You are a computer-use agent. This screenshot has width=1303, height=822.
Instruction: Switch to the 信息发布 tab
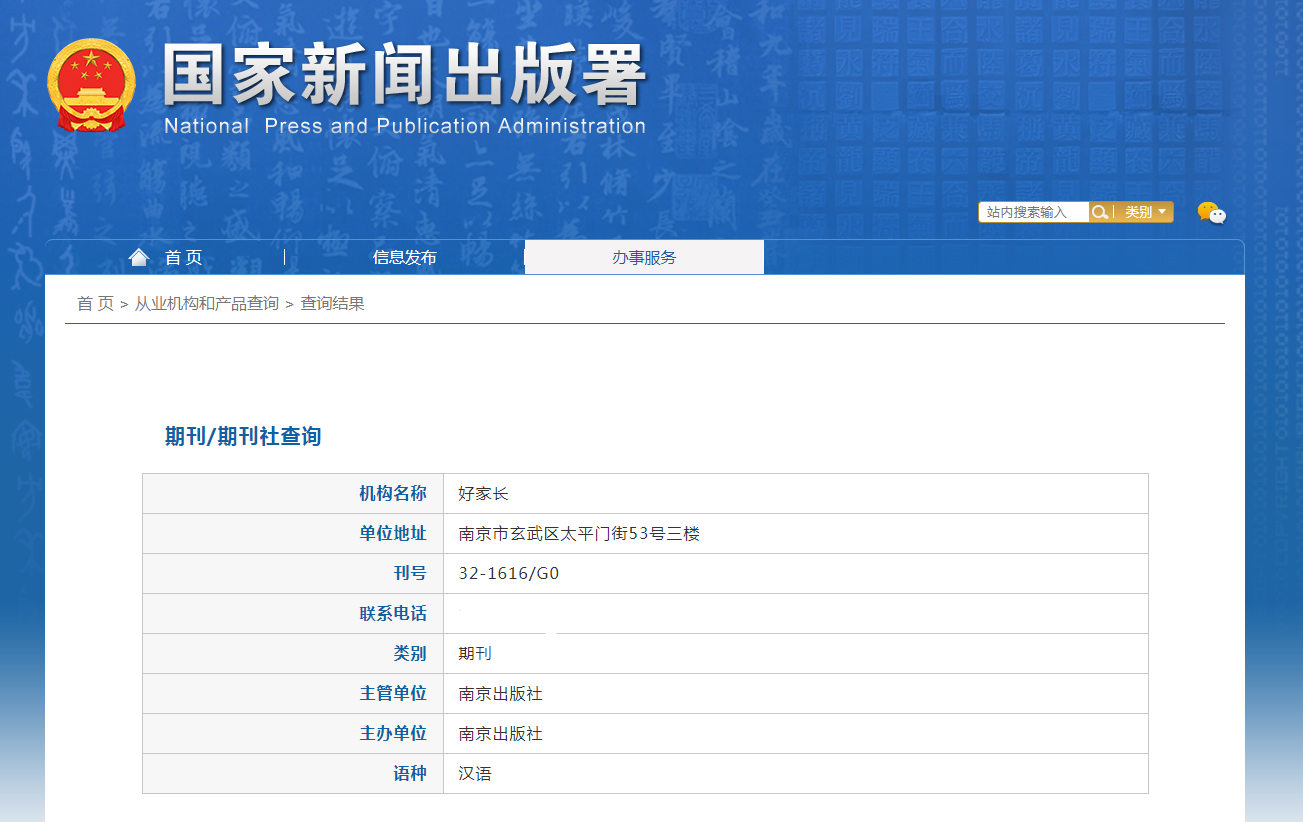coord(404,258)
